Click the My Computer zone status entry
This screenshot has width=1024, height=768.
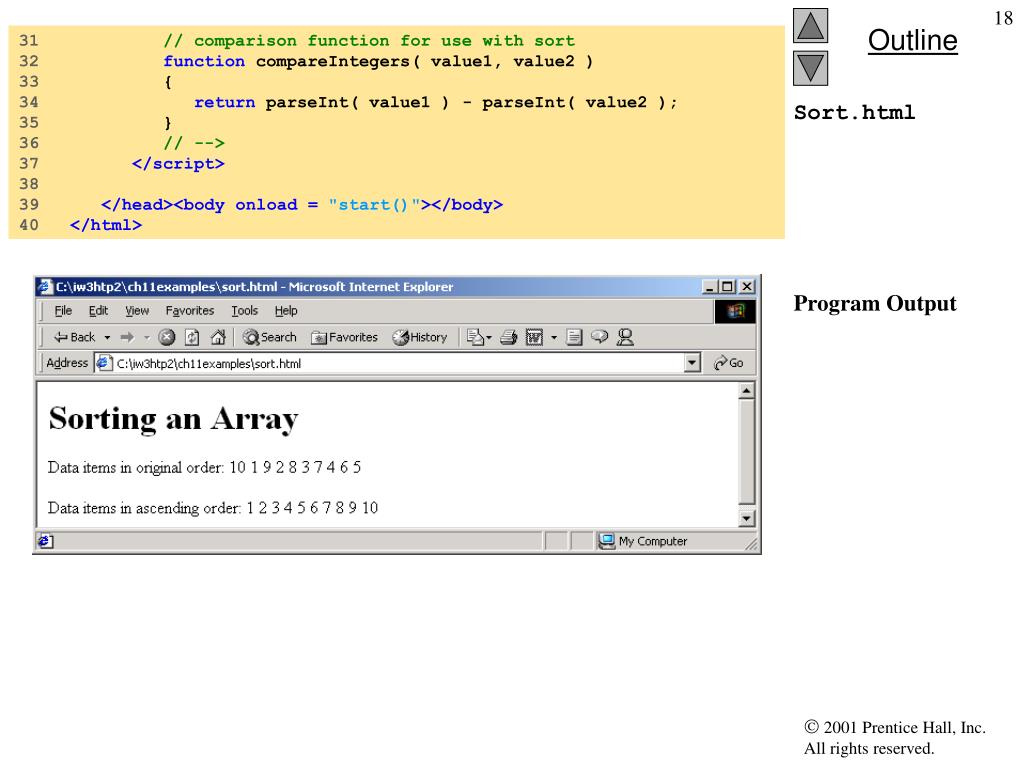click(644, 541)
